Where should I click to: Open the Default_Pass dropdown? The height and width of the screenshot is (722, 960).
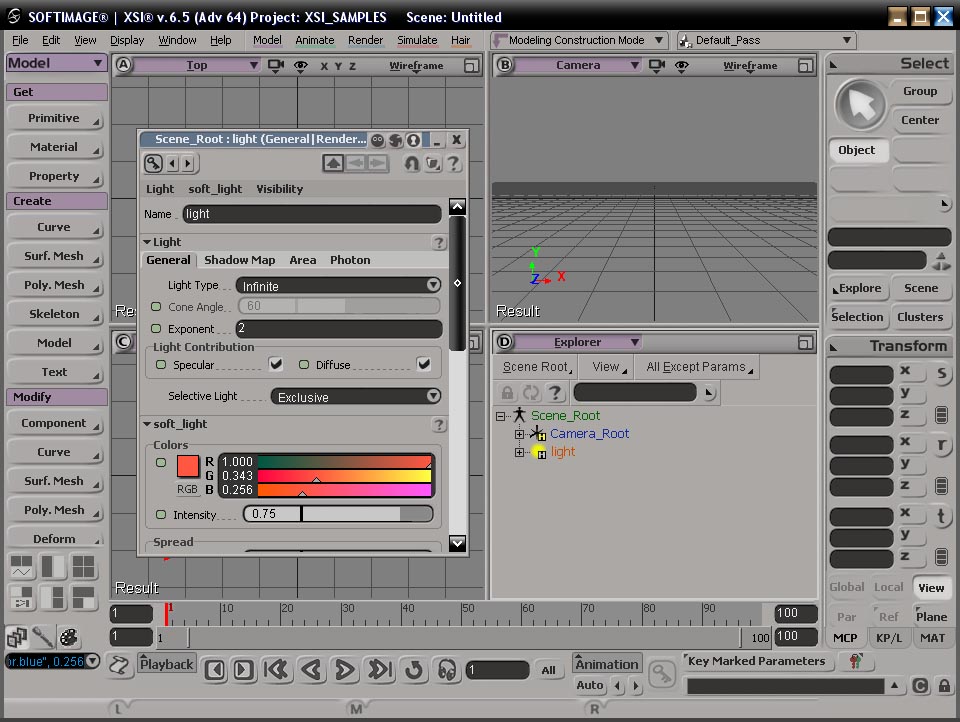[x=766, y=40]
